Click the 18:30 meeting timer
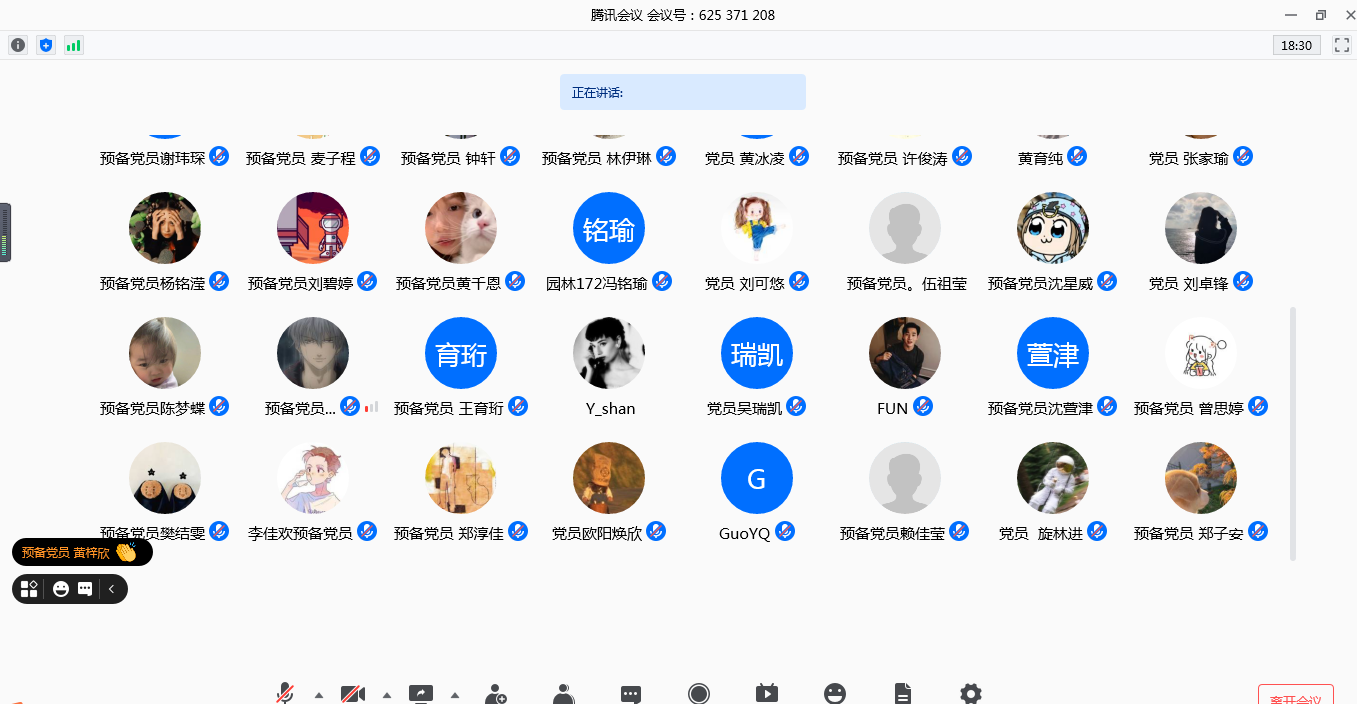 coord(1296,45)
